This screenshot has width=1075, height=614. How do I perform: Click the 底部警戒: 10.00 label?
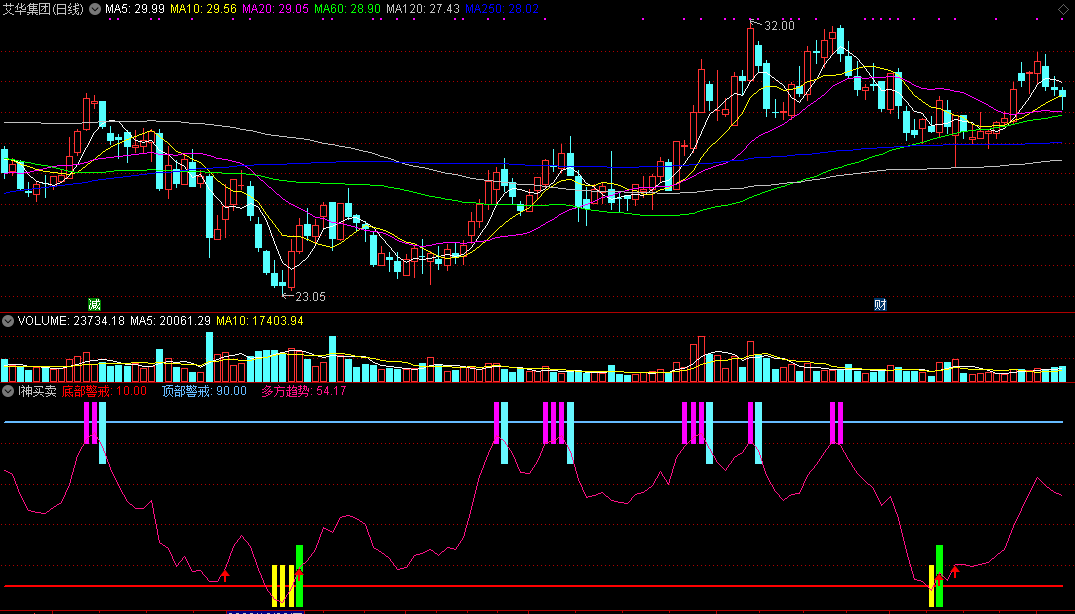(104, 391)
